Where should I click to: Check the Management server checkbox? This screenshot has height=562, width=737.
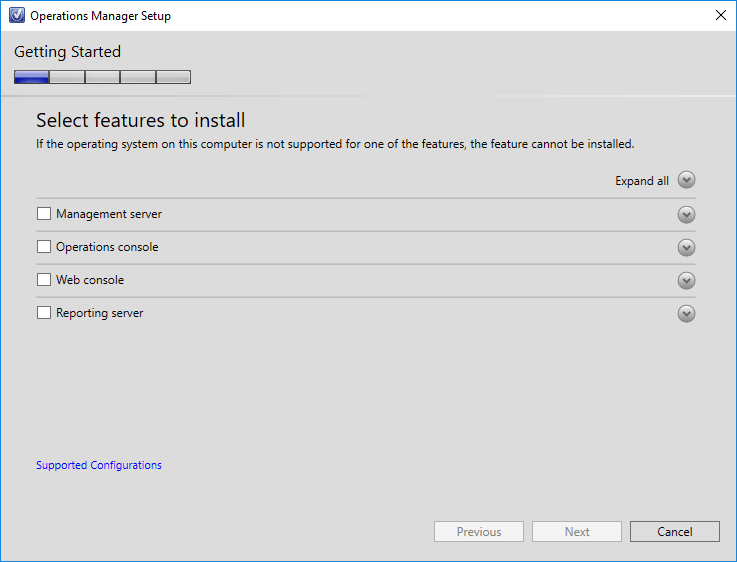pyautogui.click(x=44, y=214)
